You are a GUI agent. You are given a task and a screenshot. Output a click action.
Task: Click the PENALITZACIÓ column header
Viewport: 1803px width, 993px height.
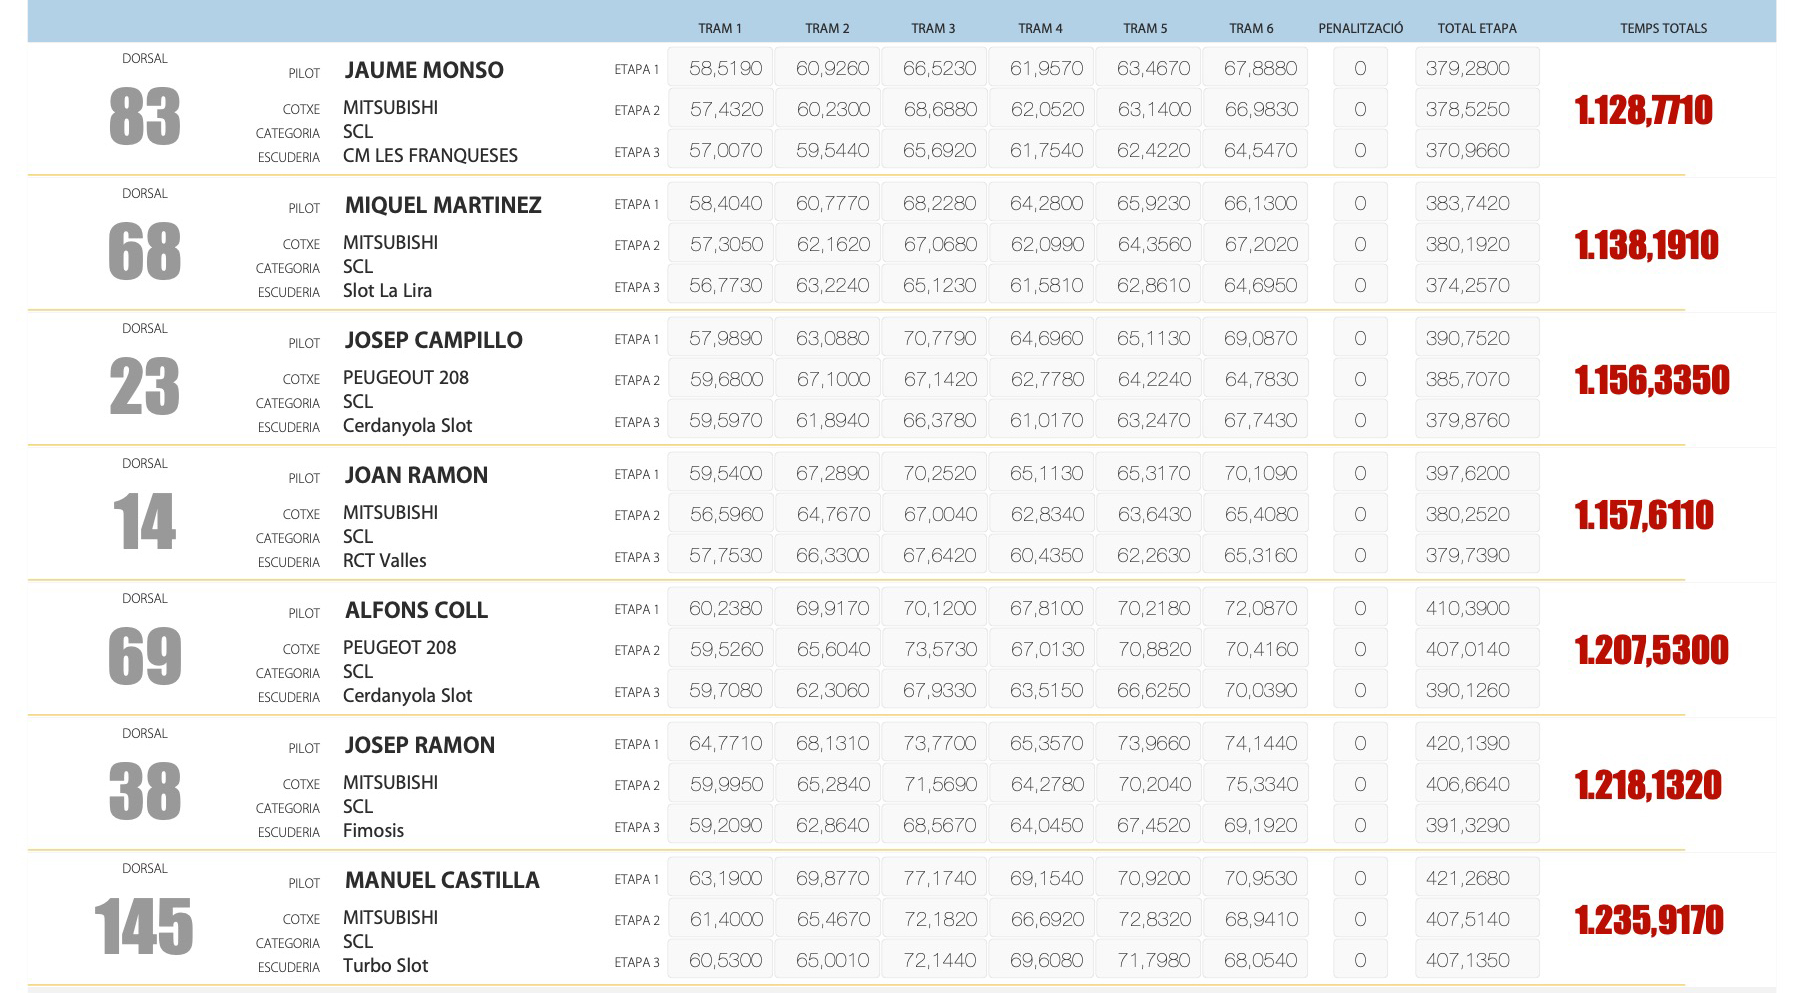tap(1360, 28)
